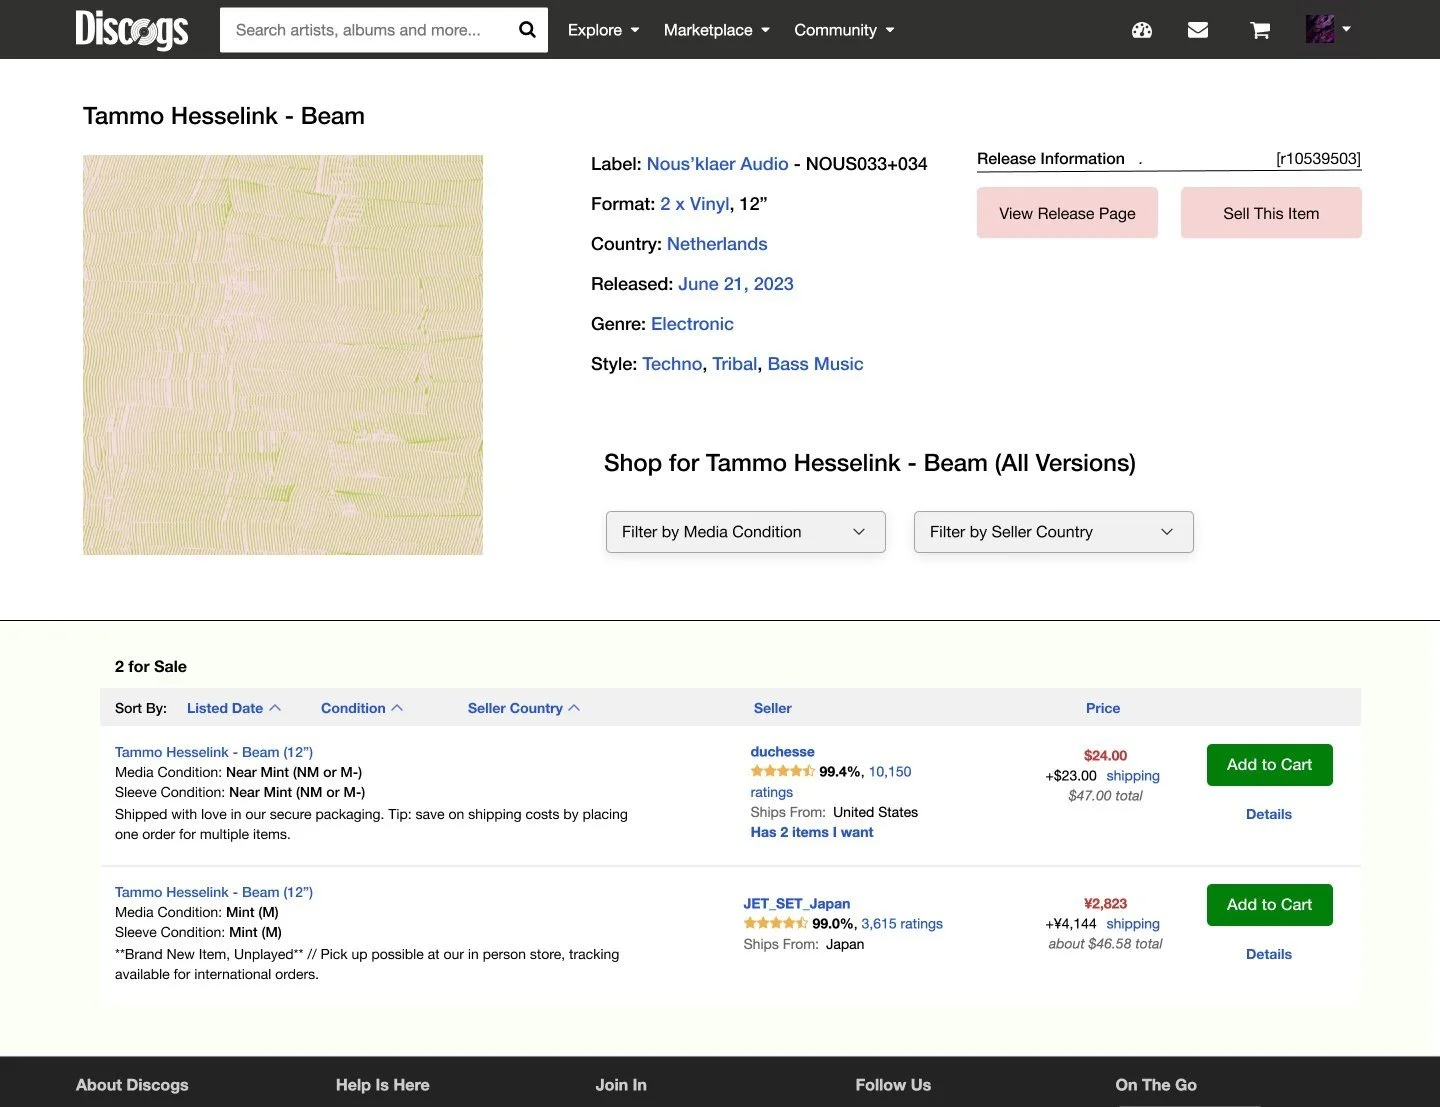Click the user avatar thumbnail
This screenshot has height=1107, width=1440.
pyautogui.click(x=1320, y=29)
